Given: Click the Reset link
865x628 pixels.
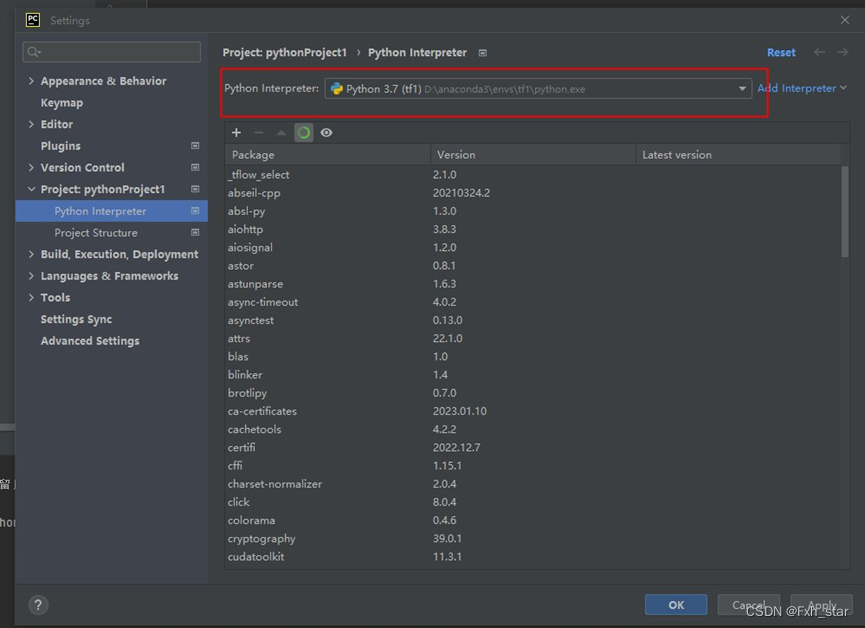Looking at the screenshot, I should pos(781,52).
